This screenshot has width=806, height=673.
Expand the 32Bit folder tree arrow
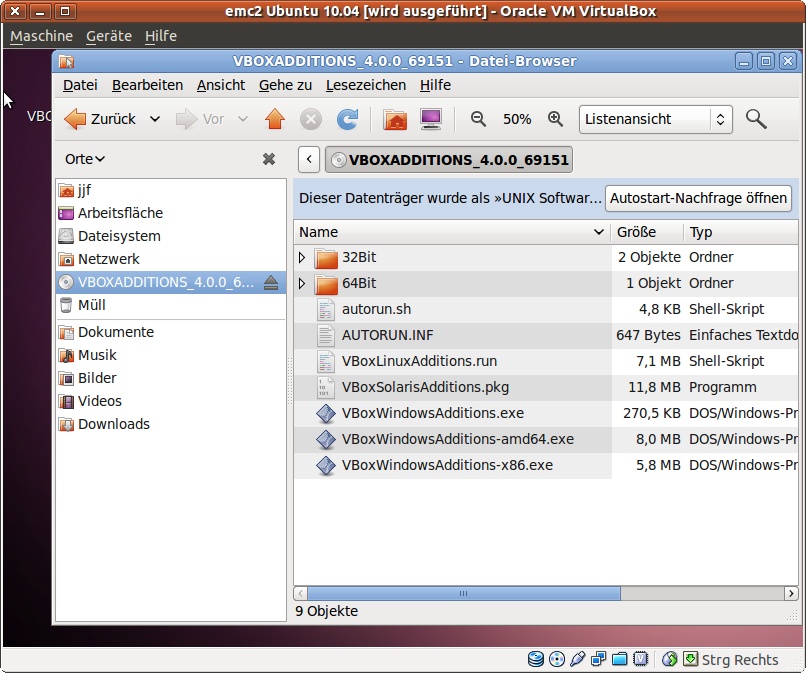click(303, 257)
